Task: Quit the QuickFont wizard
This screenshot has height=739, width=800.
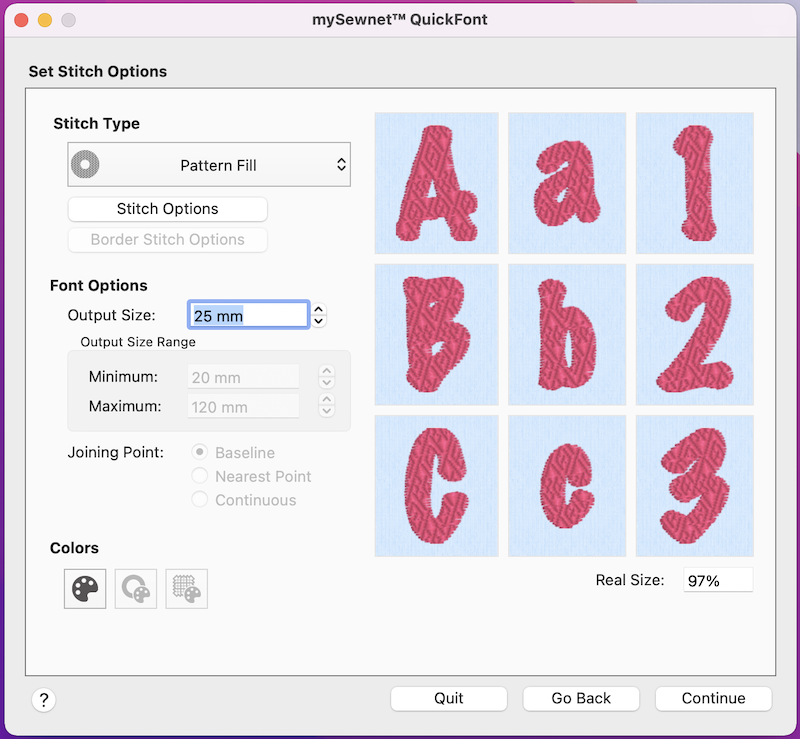Action: [449, 698]
